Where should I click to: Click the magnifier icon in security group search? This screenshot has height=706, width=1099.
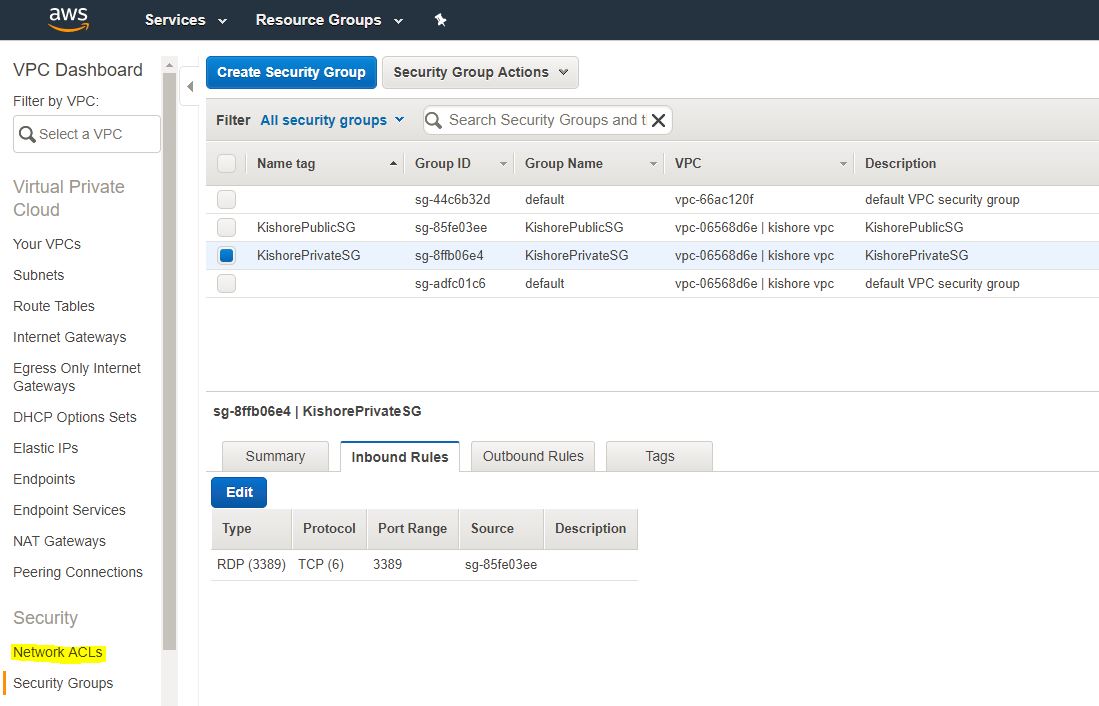click(x=434, y=120)
